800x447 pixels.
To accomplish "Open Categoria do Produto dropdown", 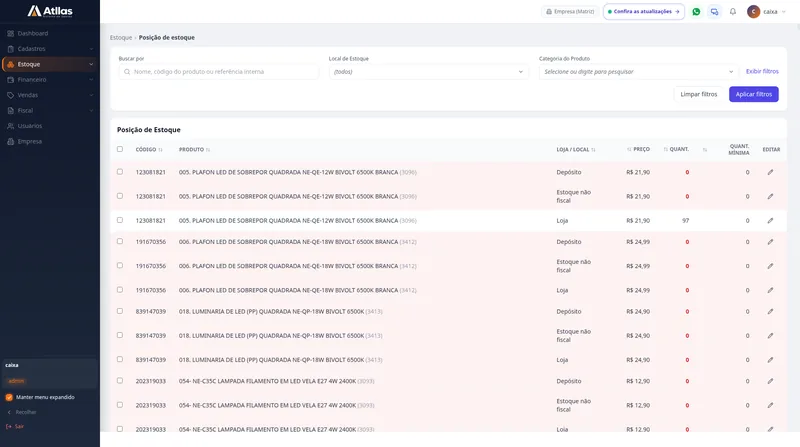I will click(639, 72).
